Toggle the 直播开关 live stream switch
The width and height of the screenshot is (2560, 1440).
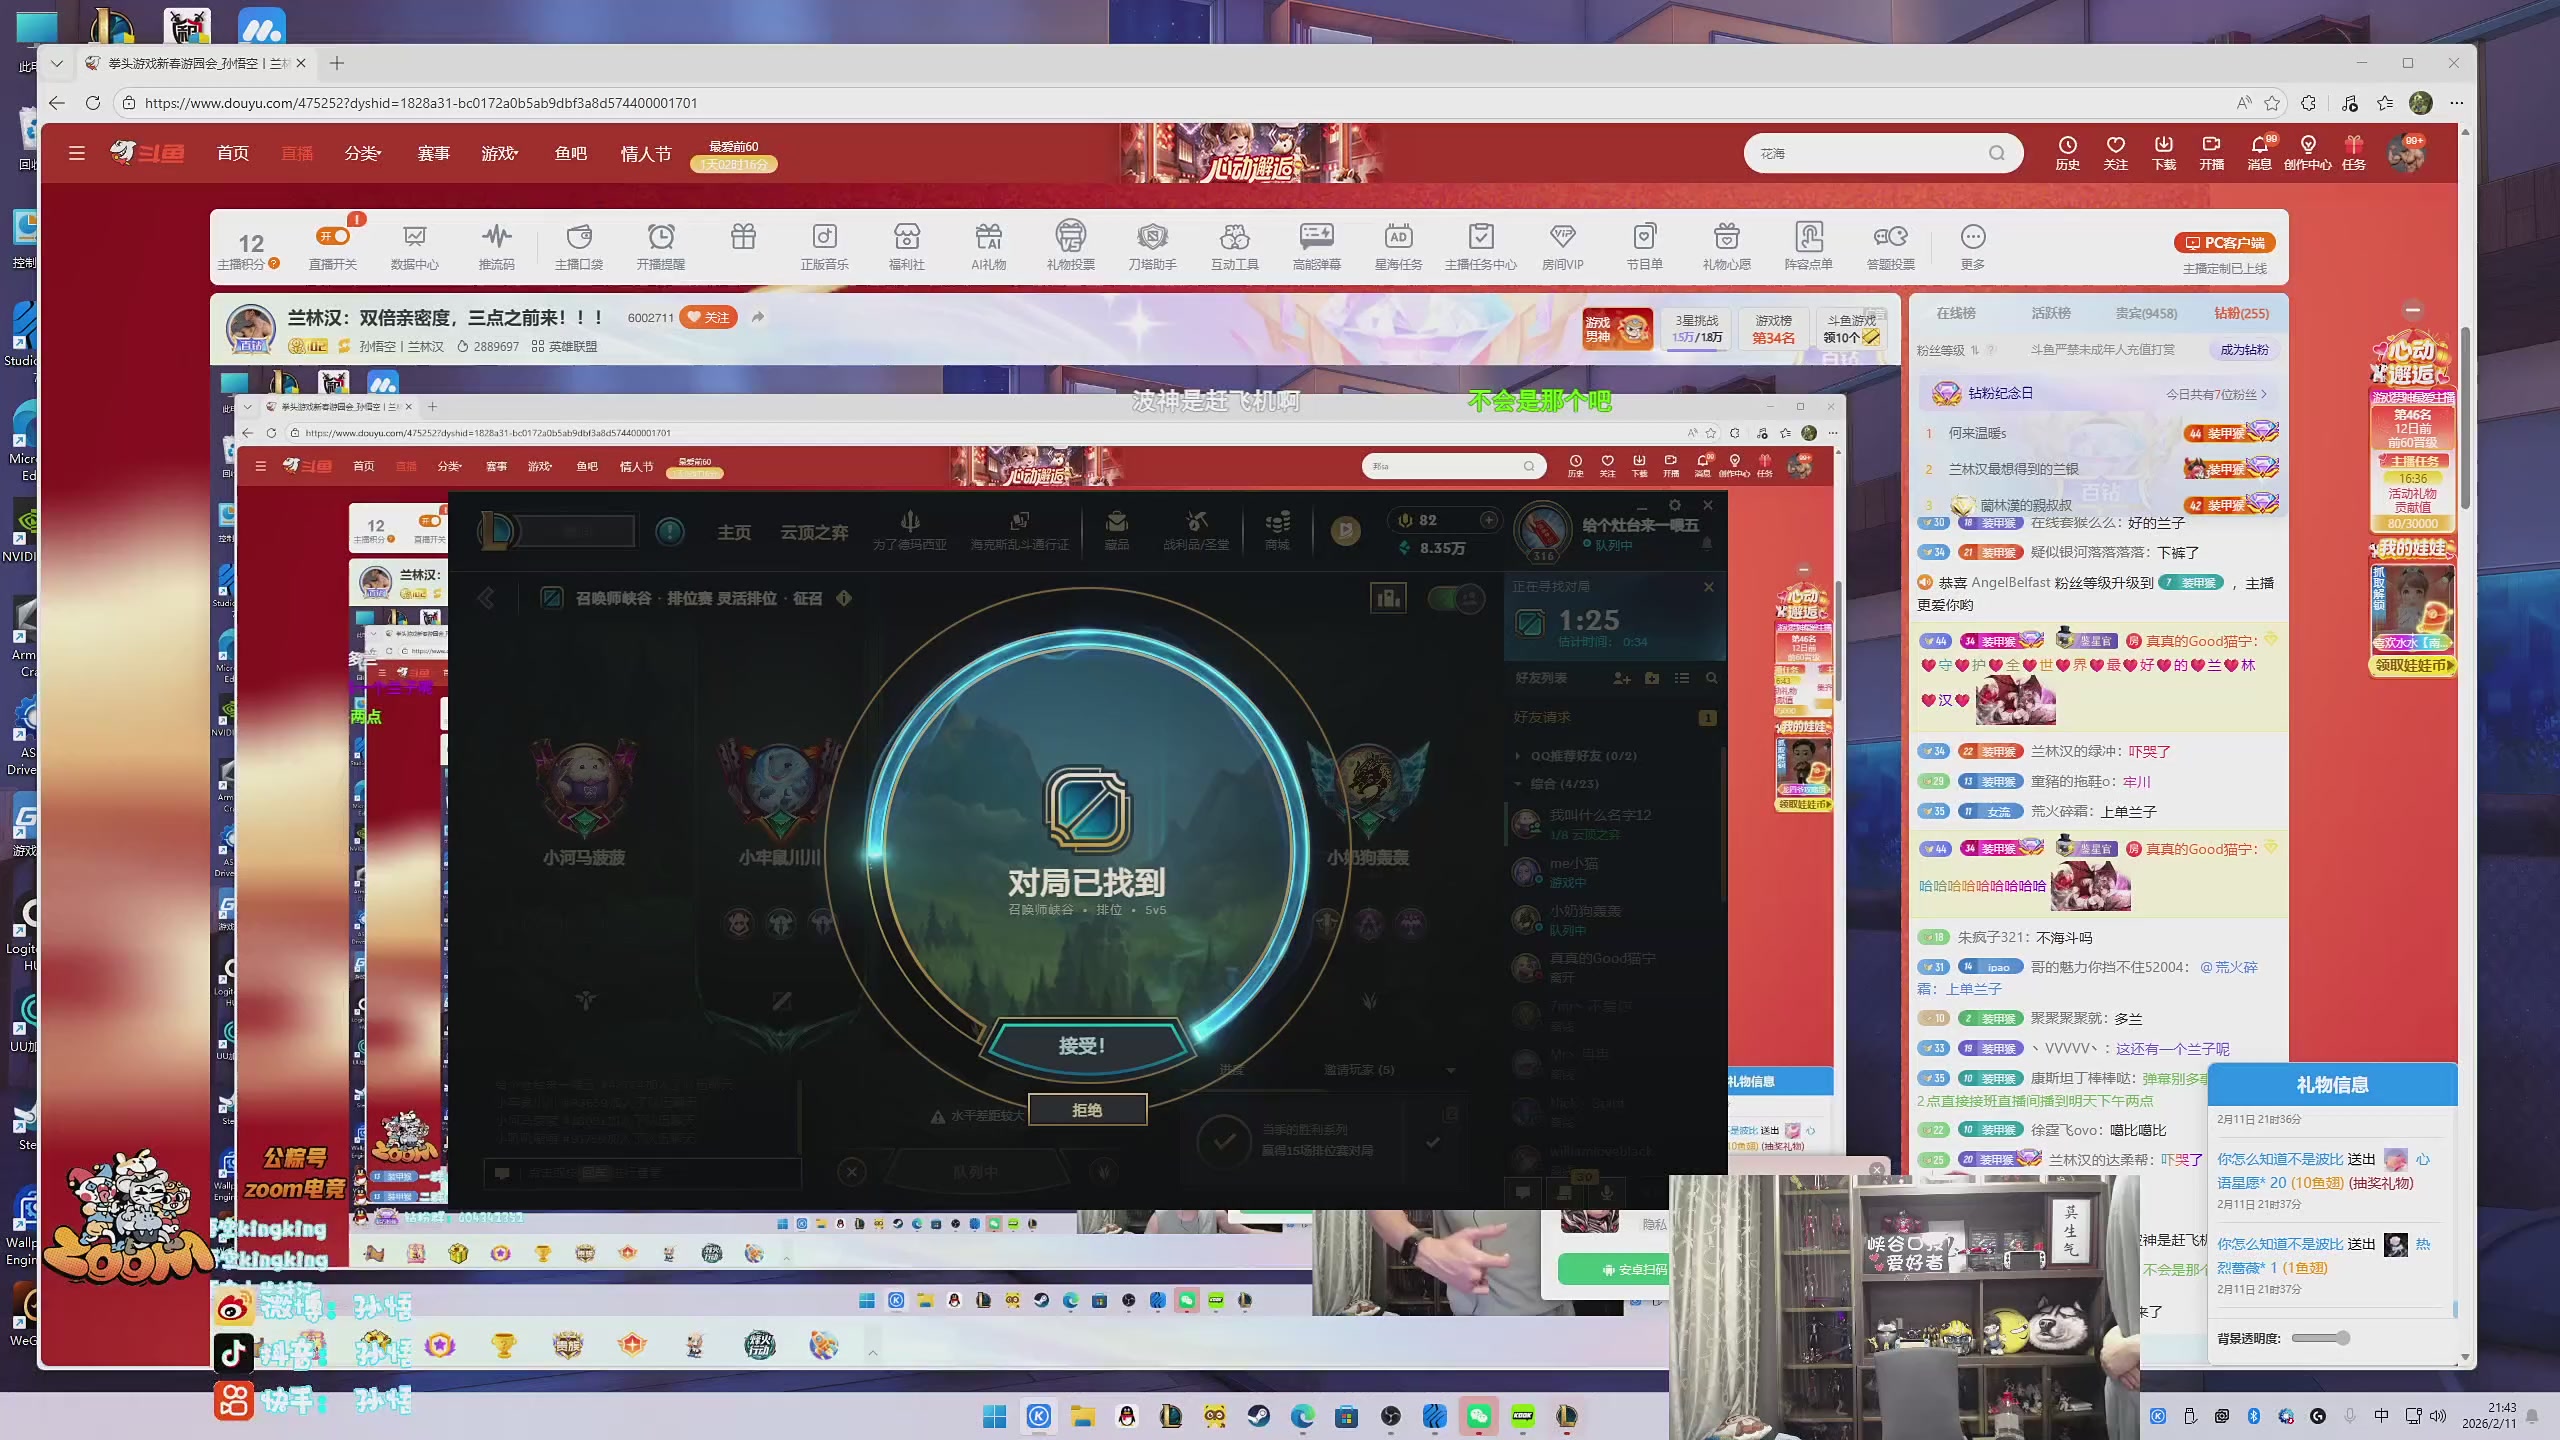point(333,237)
